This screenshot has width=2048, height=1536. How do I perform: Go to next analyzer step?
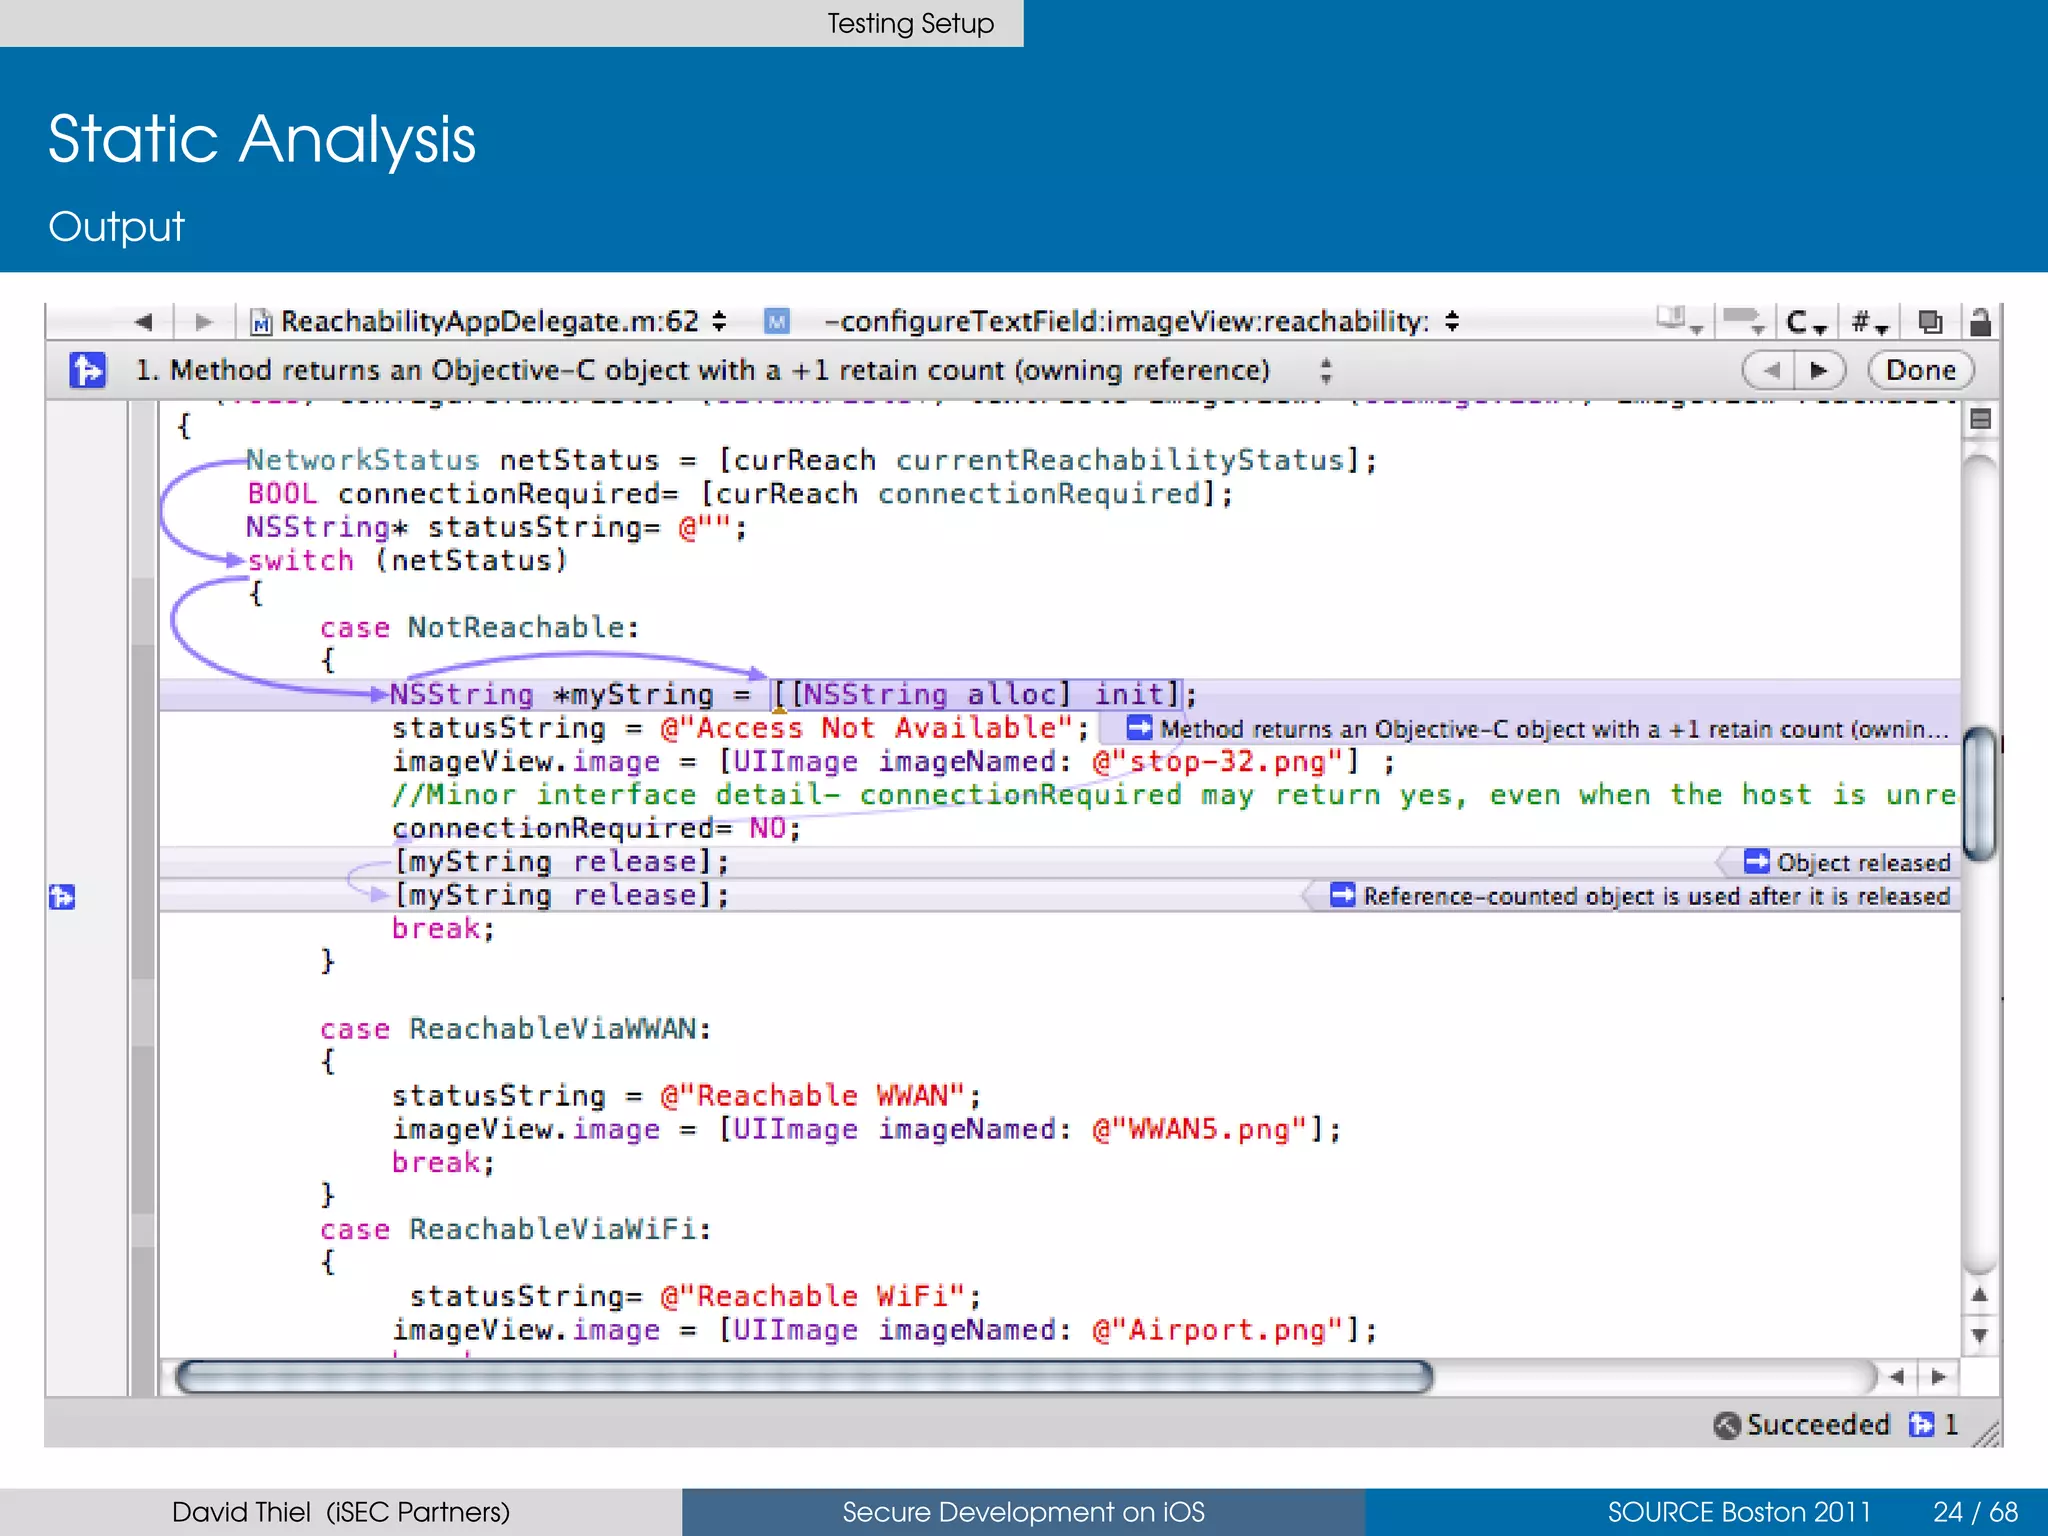pyautogui.click(x=1820, y=371)
